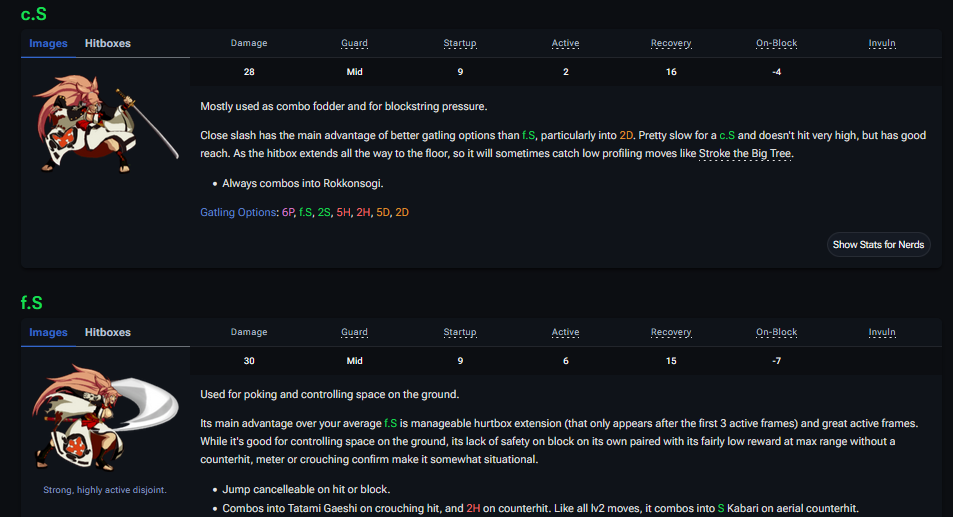953x517 pixels.
Task: Click the c.S section heading
Action: 34,14
